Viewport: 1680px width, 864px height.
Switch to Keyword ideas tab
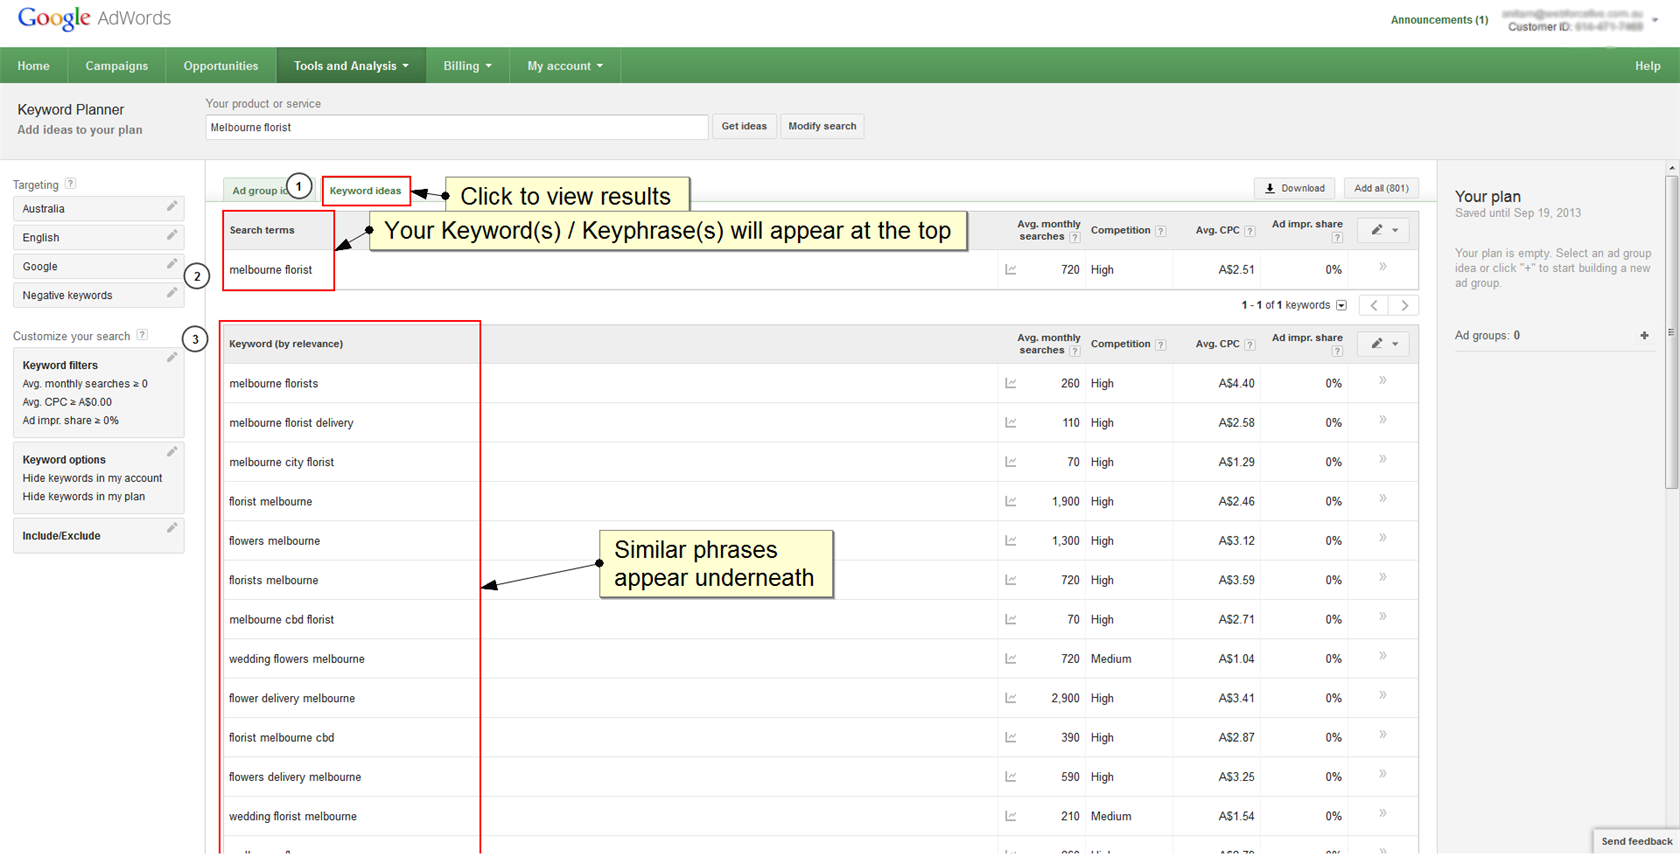coord(366,191)
